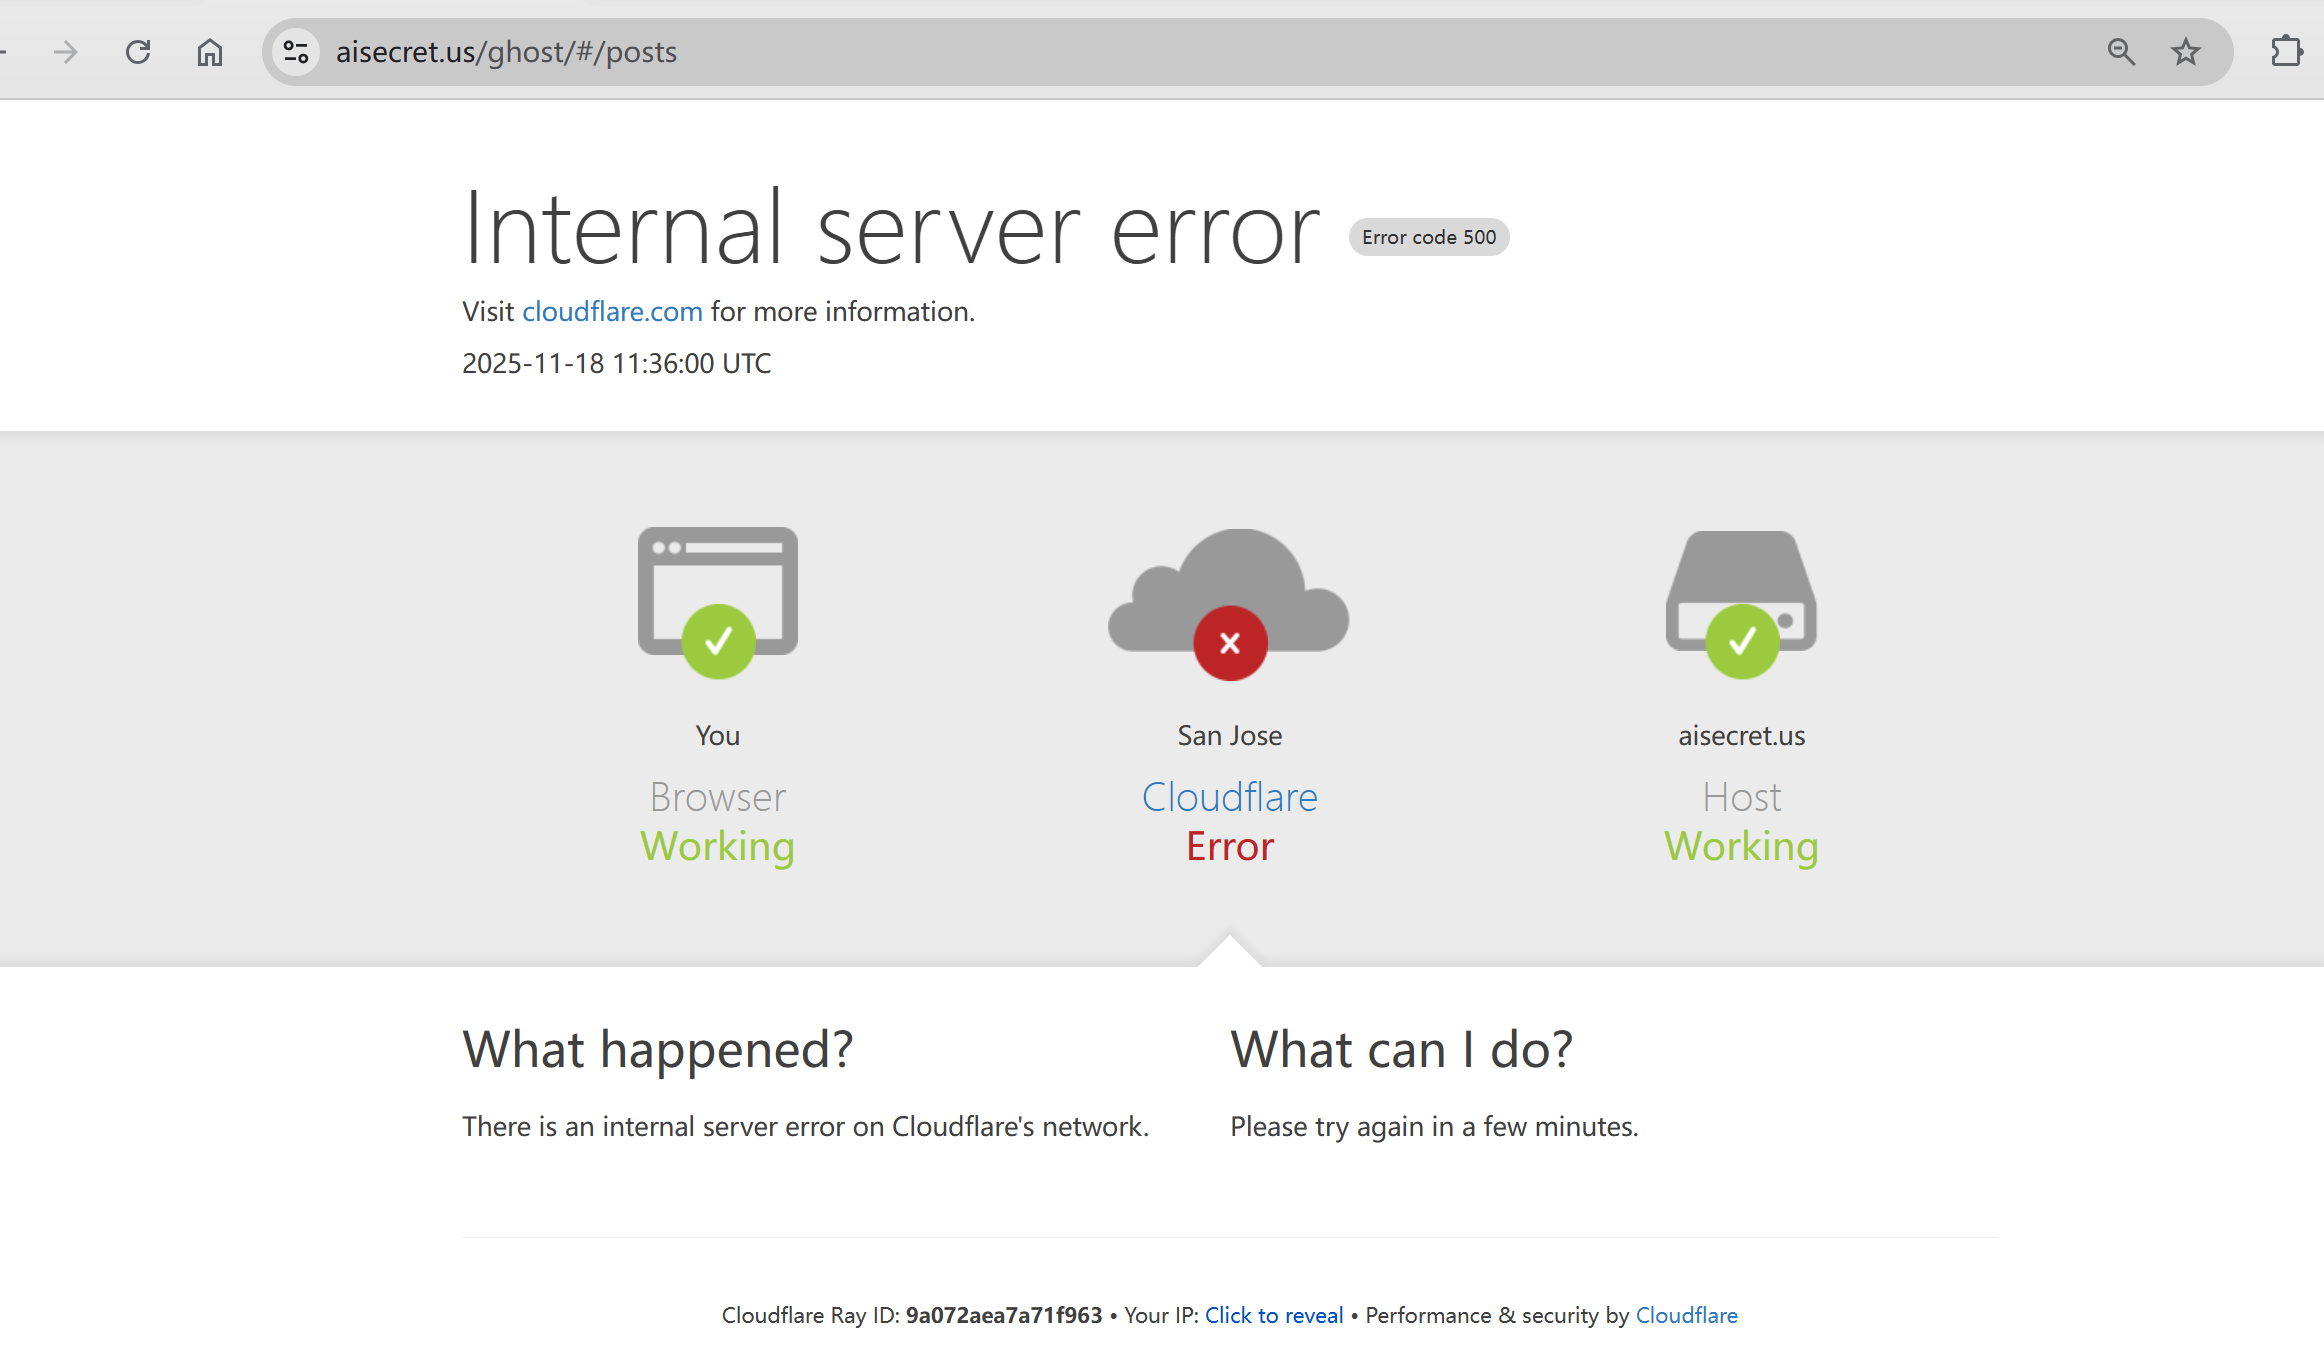This screenshot has width=2324, height=1364.
Task: Click the red Error status text
Action: (x=1229, y=847)
